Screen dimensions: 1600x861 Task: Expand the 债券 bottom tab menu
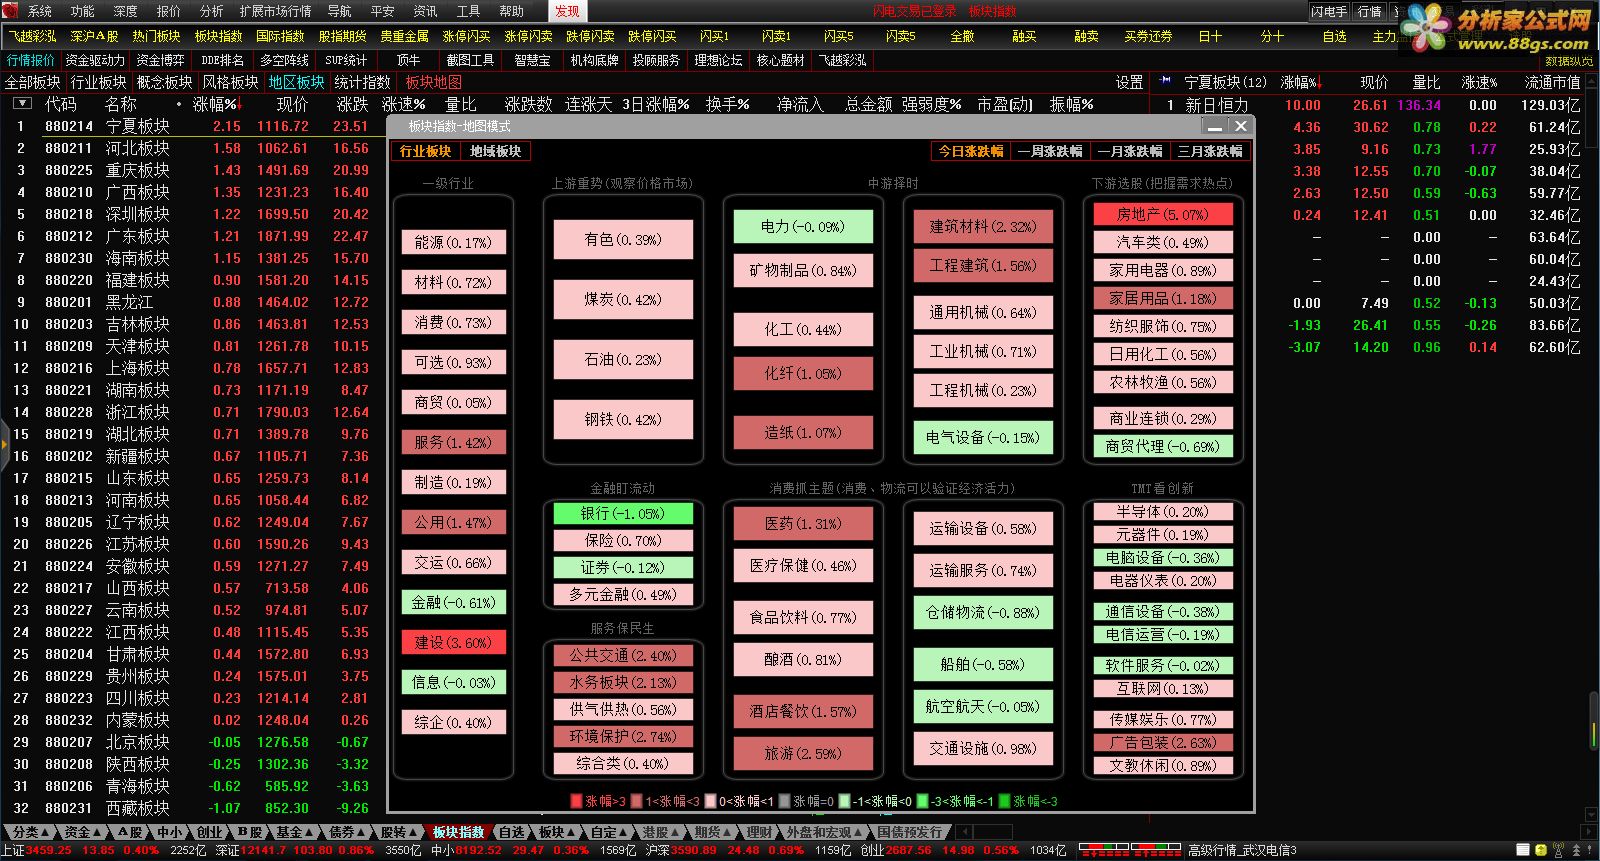348,832
